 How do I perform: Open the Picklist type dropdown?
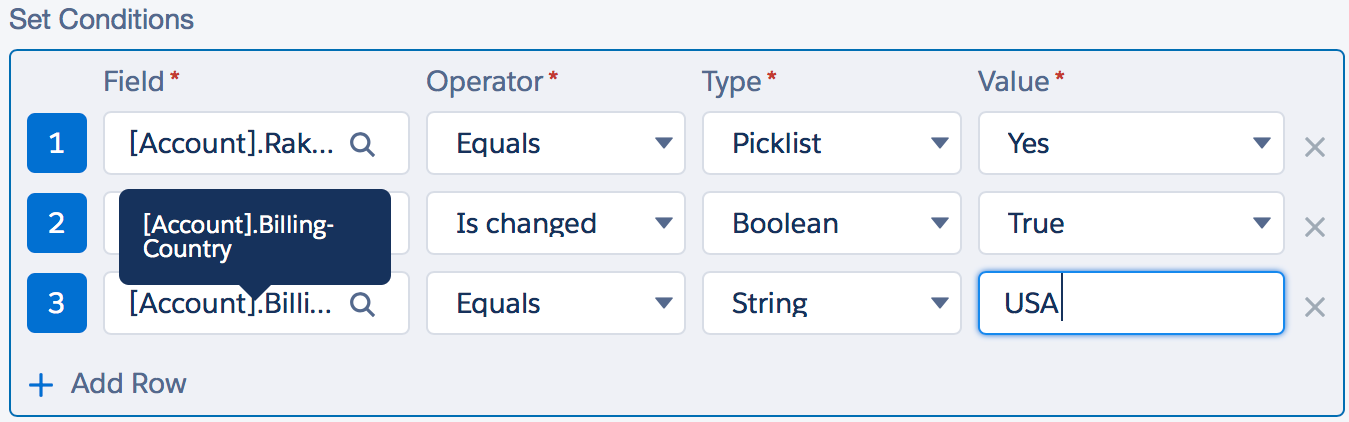point(831,143)
